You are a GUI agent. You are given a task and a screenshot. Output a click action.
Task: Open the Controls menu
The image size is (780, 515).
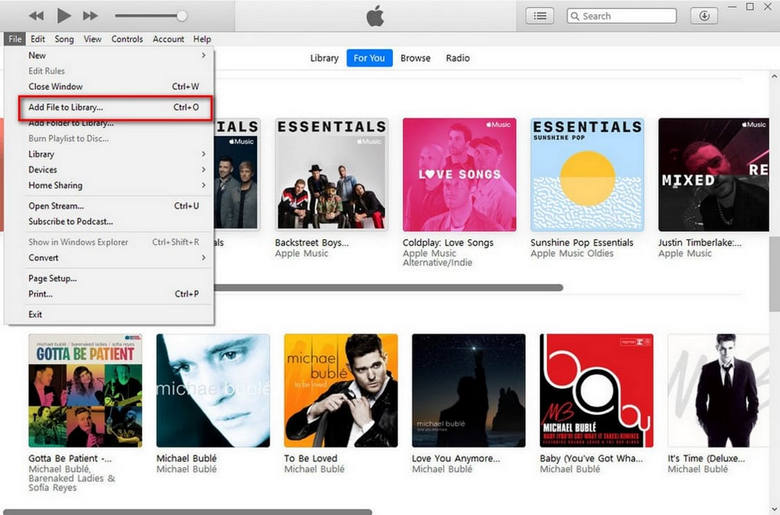pos(127,39)
